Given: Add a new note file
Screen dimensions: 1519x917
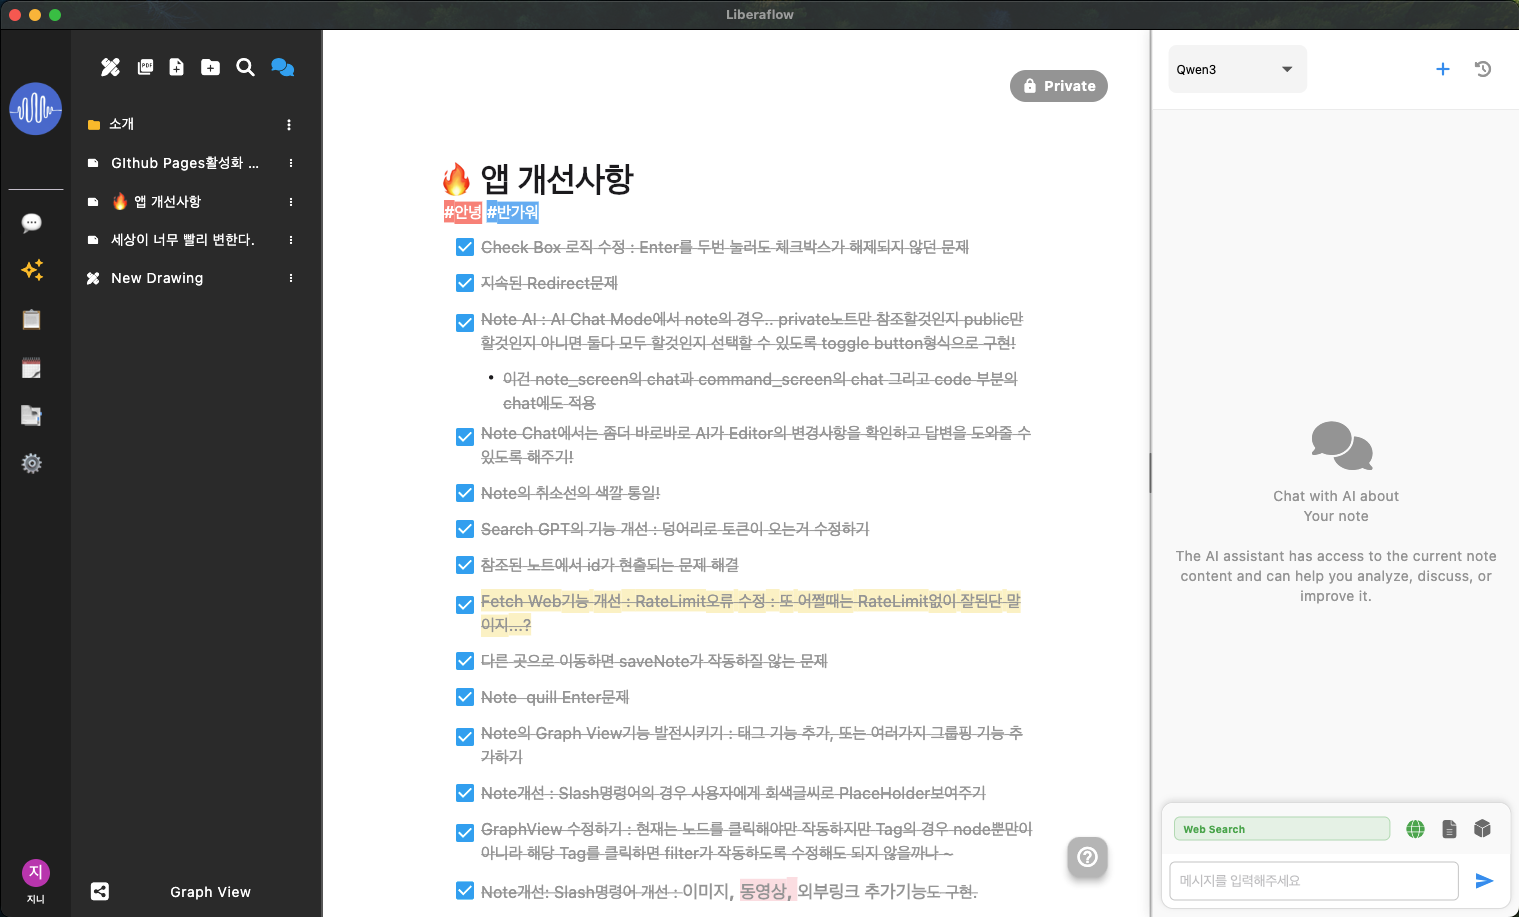Looking at the screenshot, I should (177, 67).
